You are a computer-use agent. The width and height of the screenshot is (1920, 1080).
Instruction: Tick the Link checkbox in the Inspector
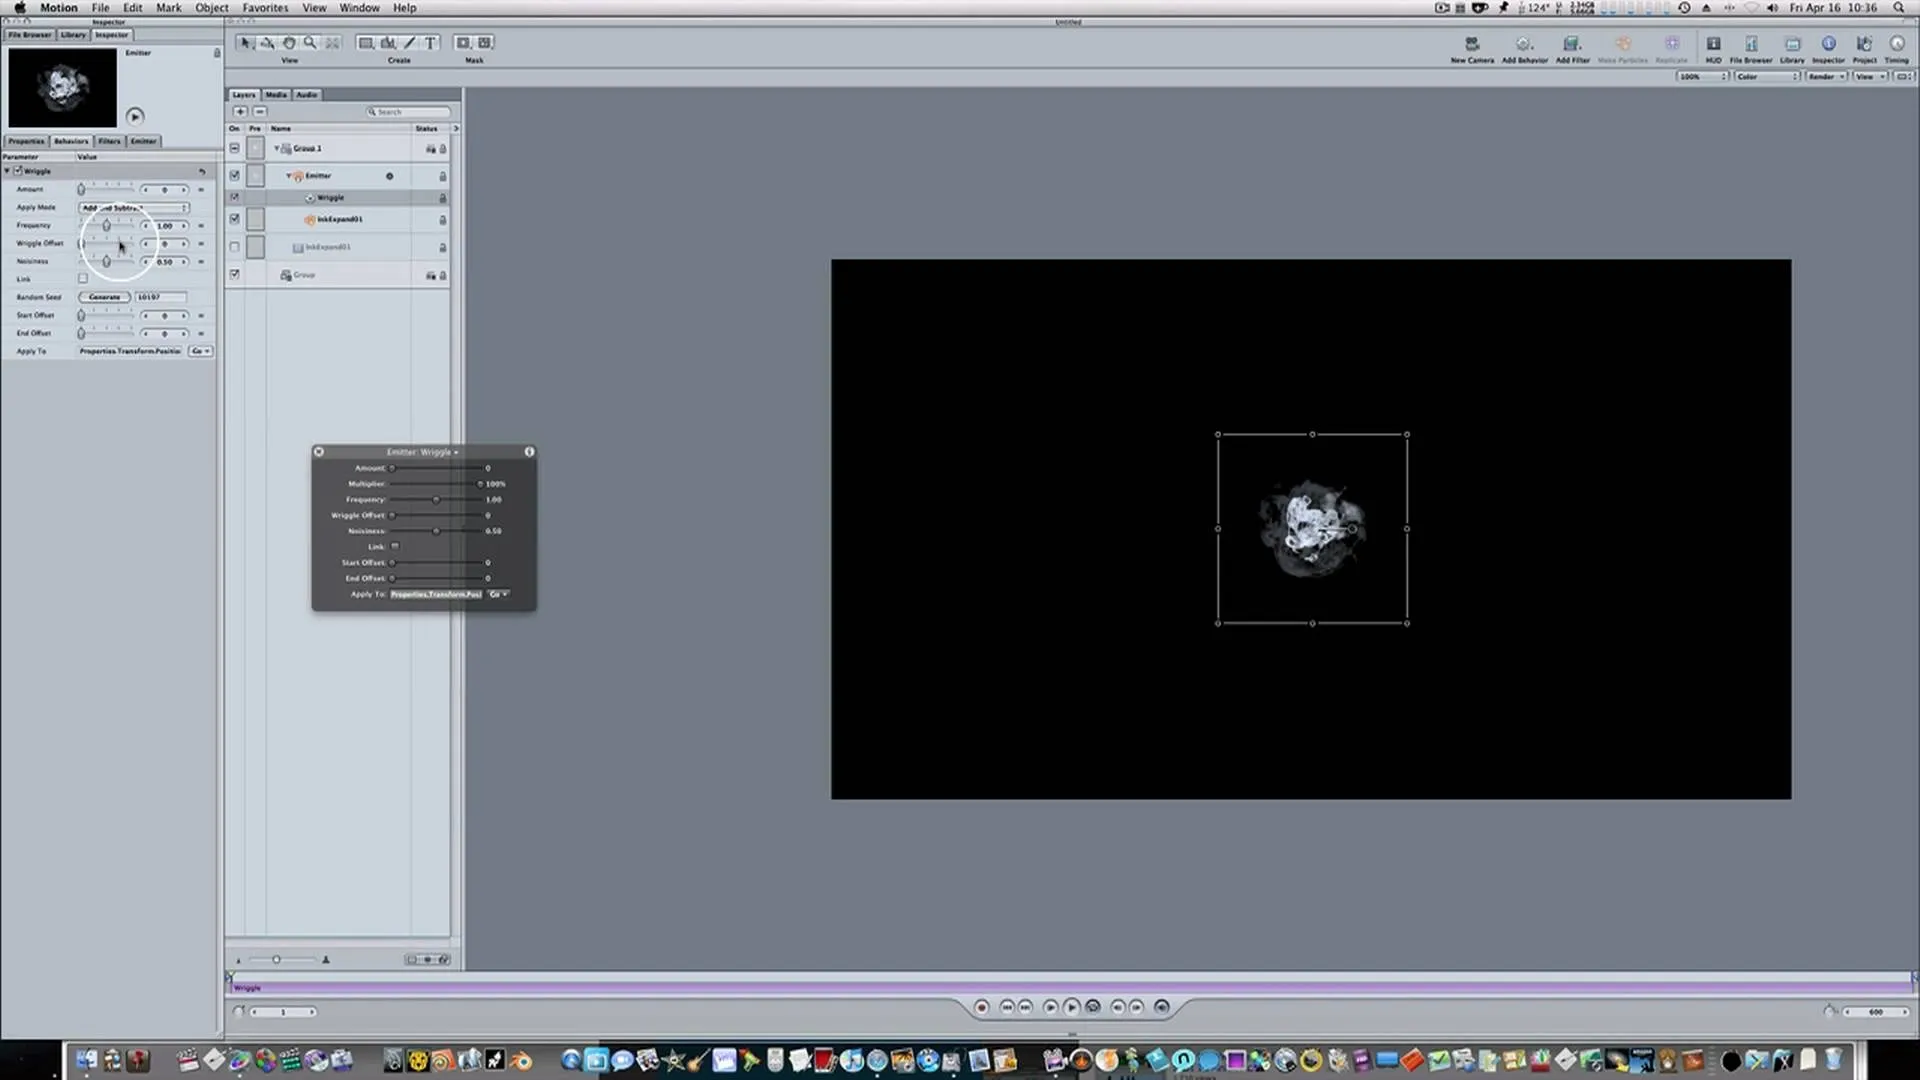tap(83, 279)
